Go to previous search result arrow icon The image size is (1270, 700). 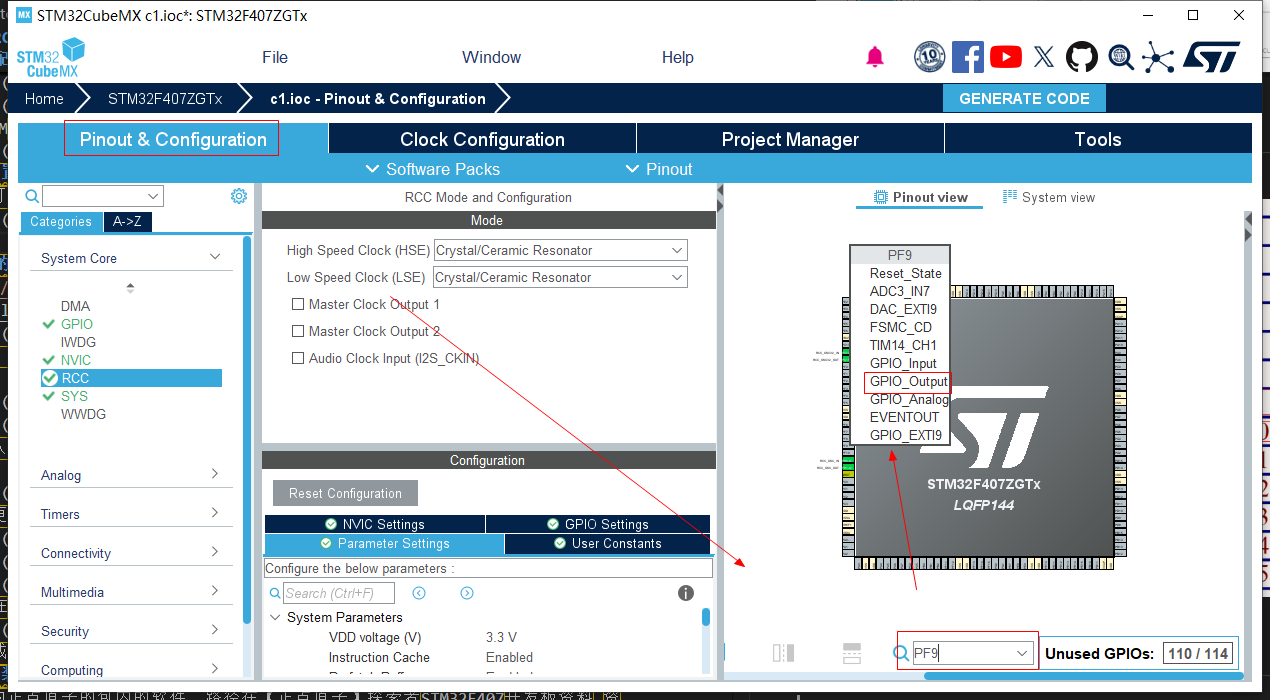point(419,593)
